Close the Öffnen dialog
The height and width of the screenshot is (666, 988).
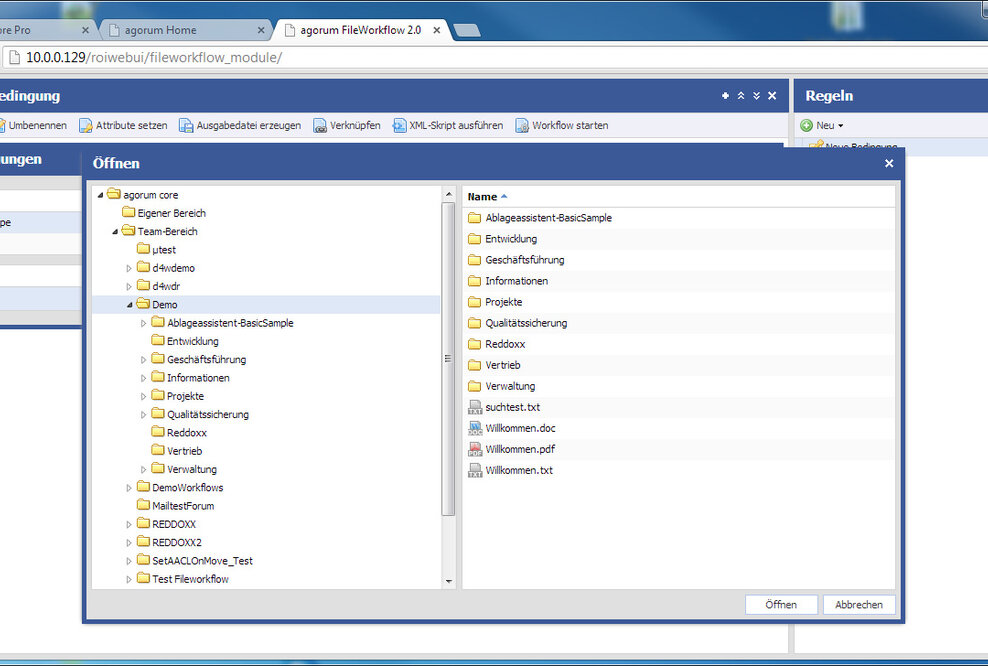coord(889,163)
